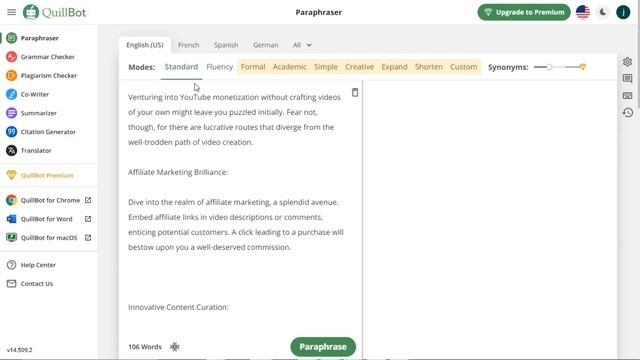This screenshot has width=640, height=360.
Task: Click the 'Innovative Content Curation:' heading text
Action: click(x=178, y=307)
